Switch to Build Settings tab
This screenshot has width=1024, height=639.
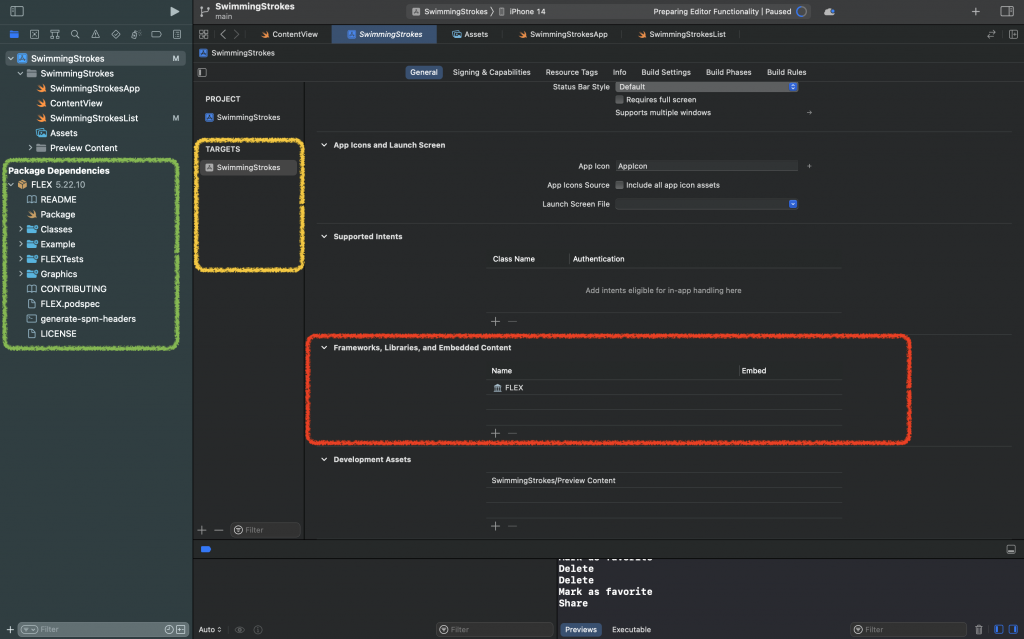click(665, 73)
